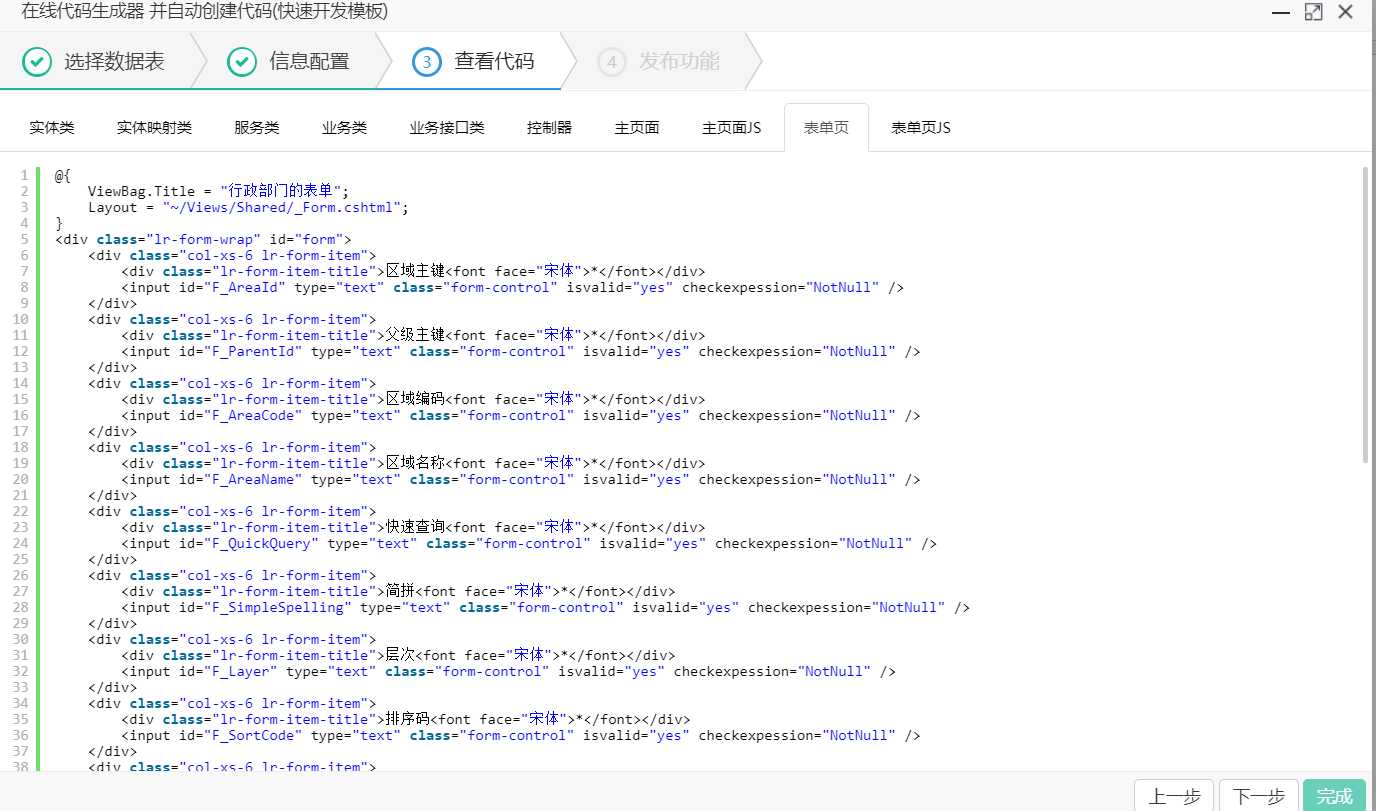Image resolution: width=1376 pixels, height=811 pixels.
Task: Open the 服务类 tab
Action: point(257,128)
